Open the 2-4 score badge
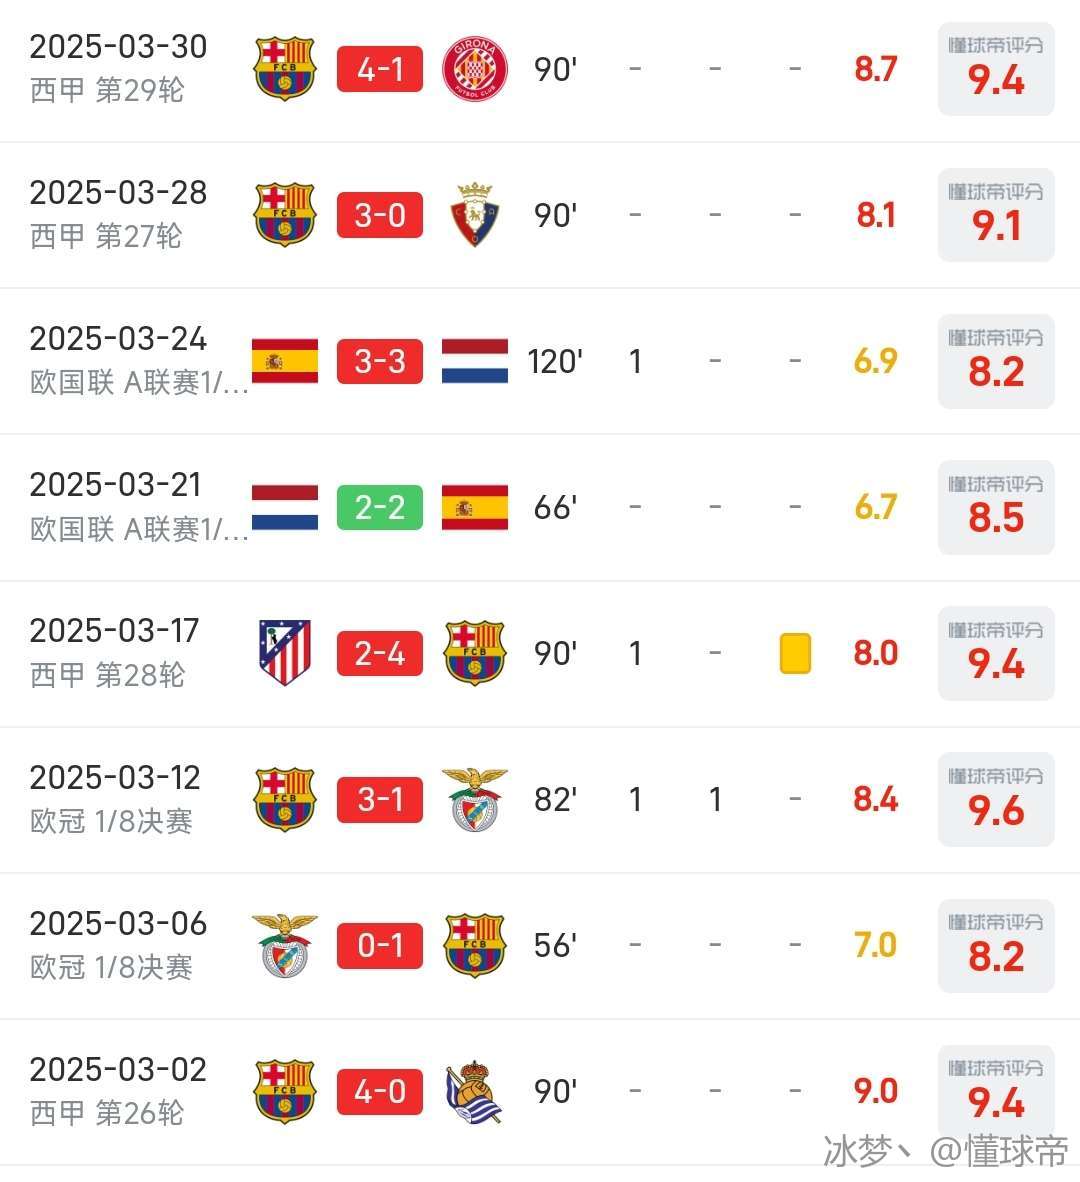The image size is (1080, 1182). 380,654
